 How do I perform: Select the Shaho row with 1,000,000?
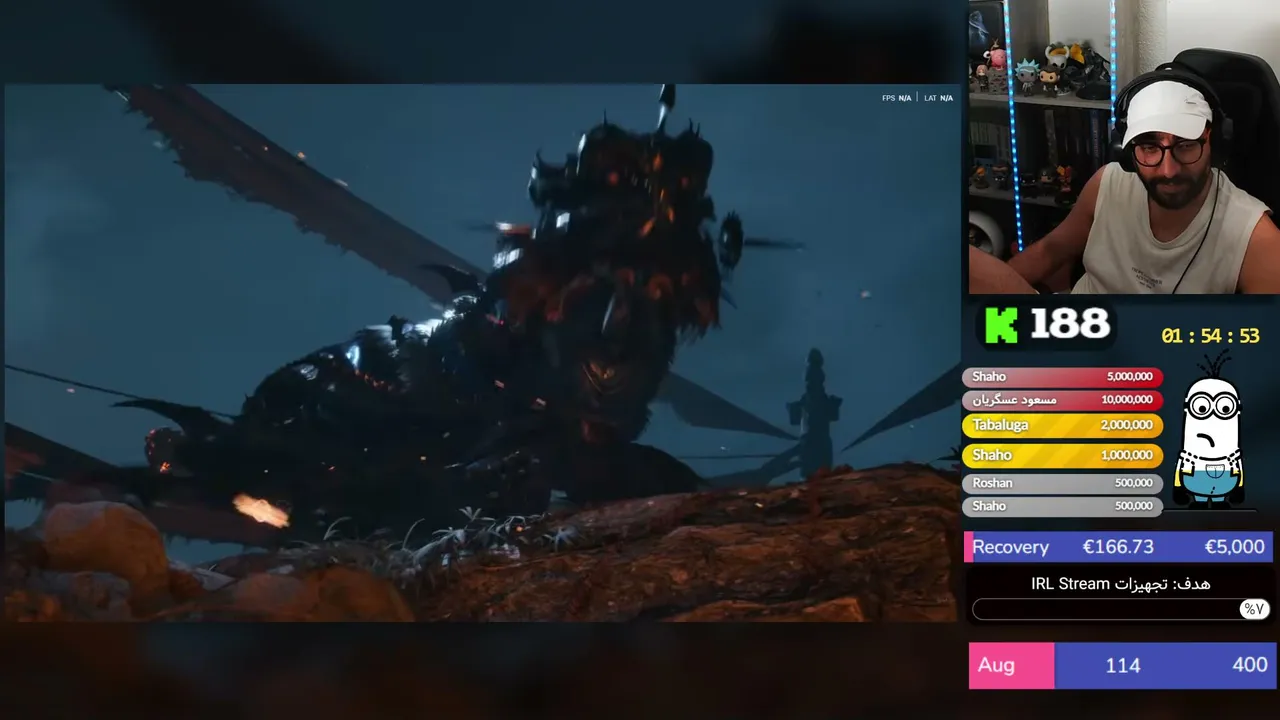(x=1062, y=455)
